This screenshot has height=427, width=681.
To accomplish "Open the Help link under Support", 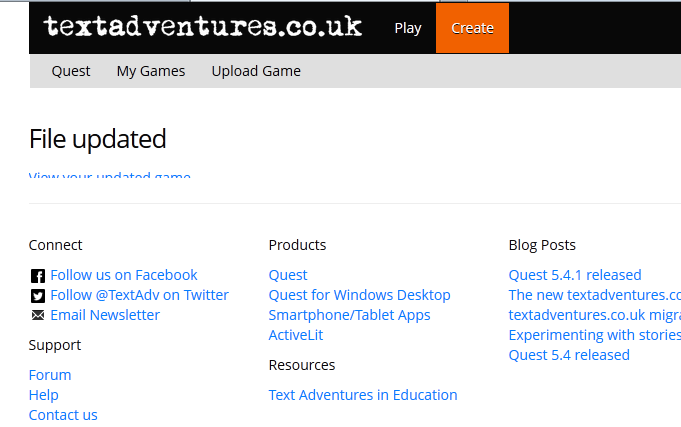I will pyautogui.click(x=44, y=395).
